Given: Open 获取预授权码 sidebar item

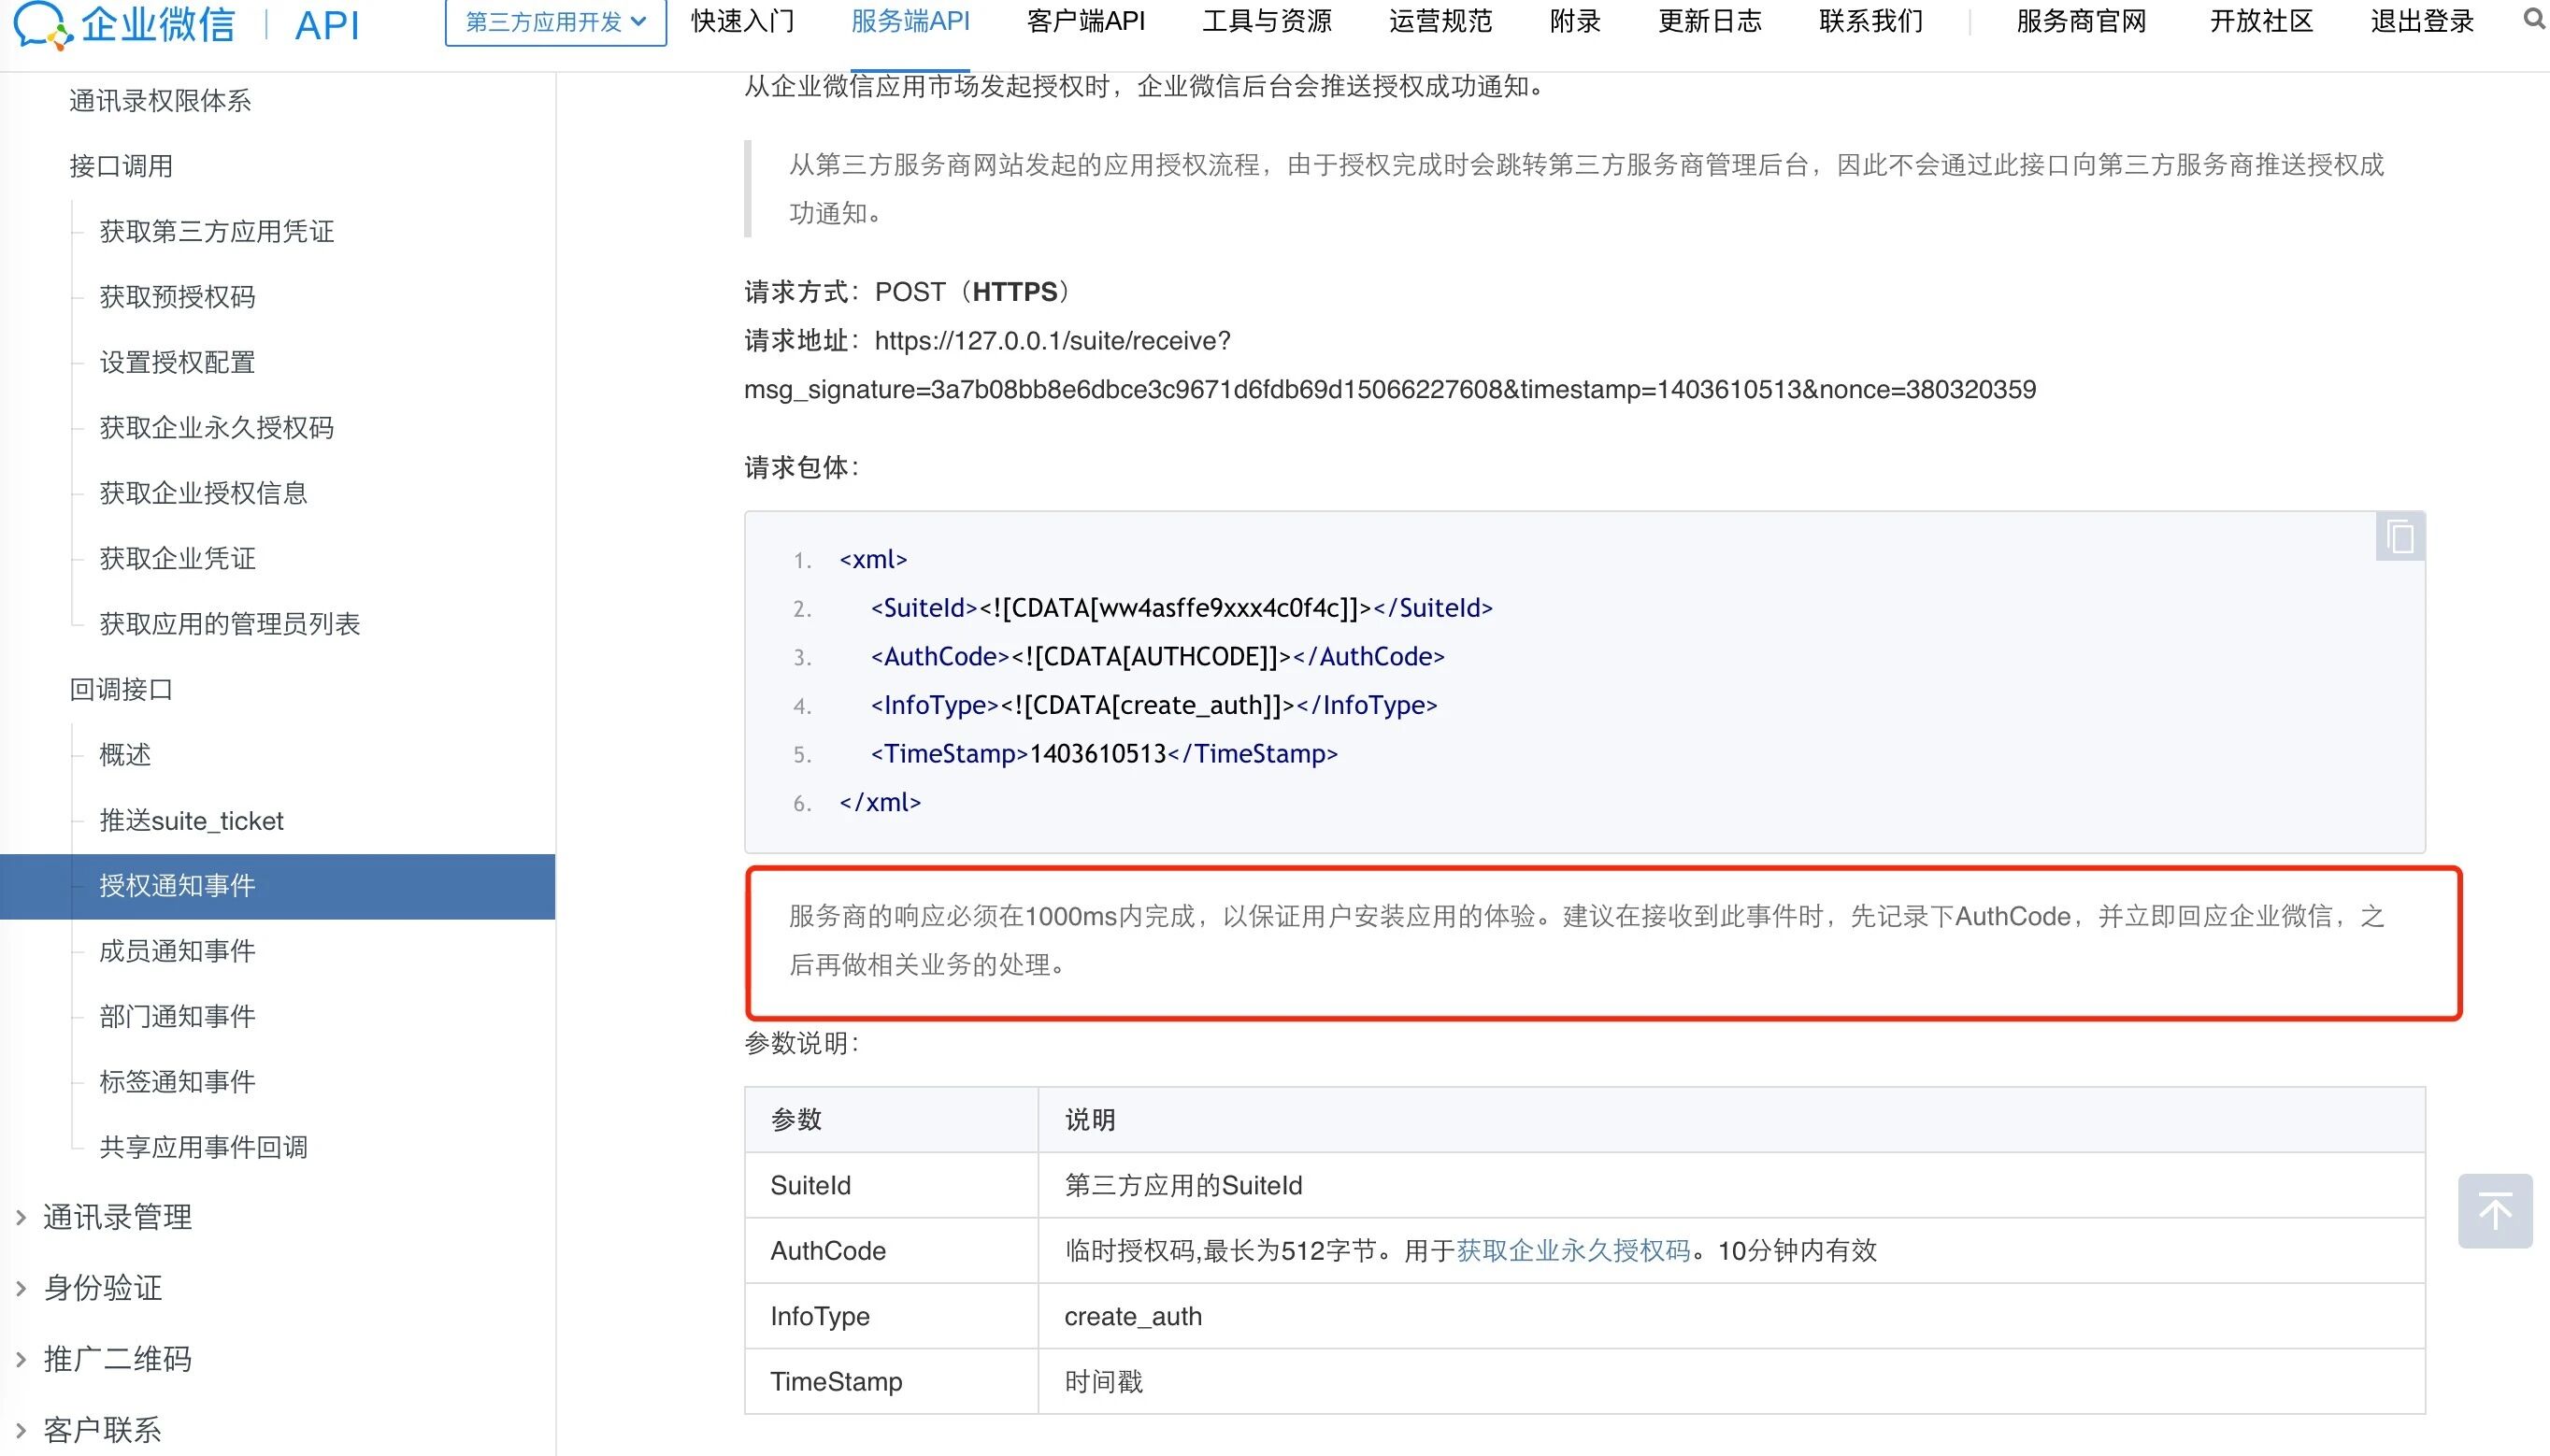Looking at the screenshot, I should click(177, 297).
